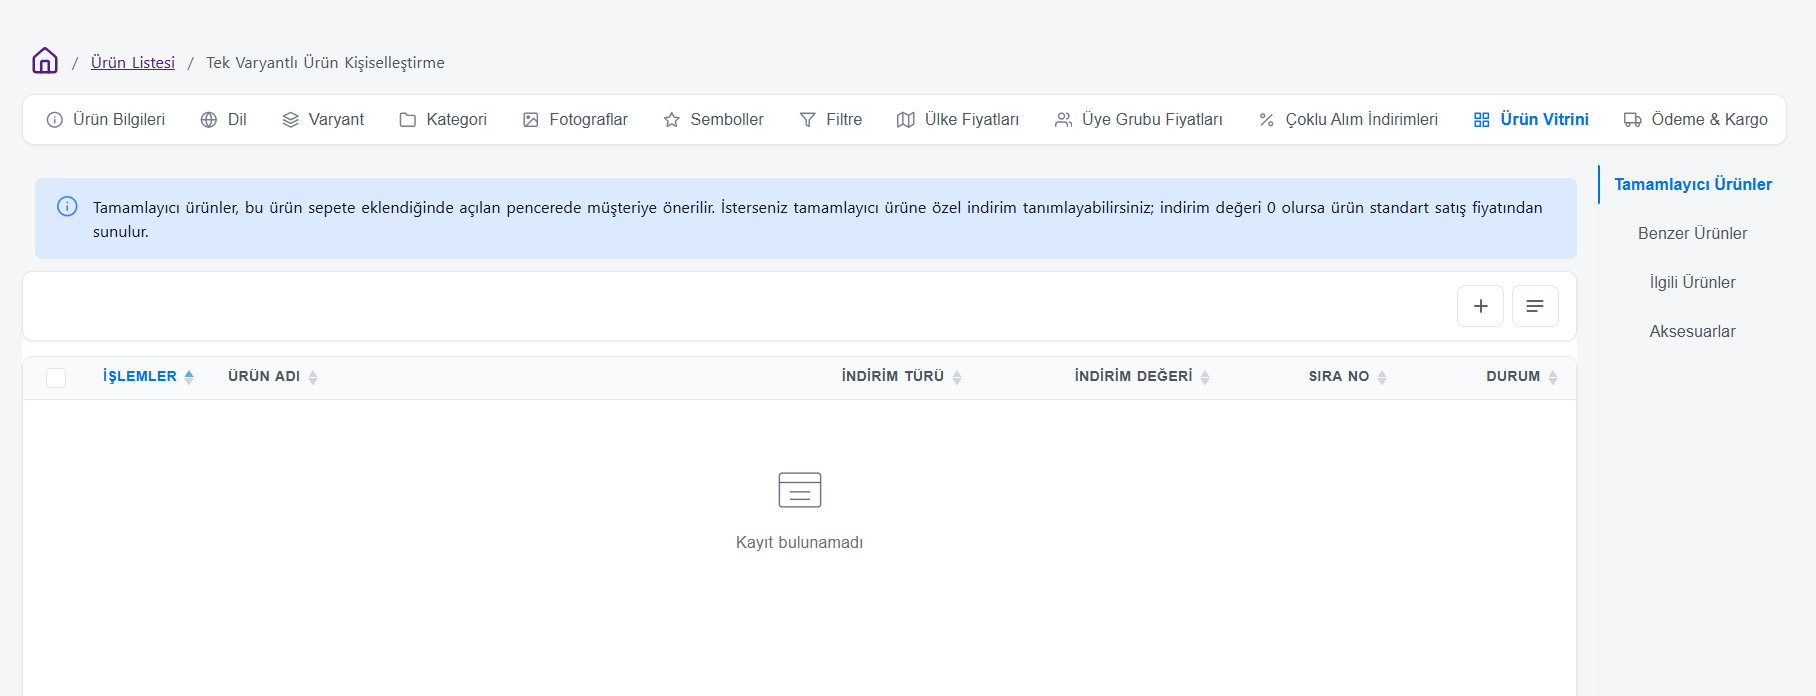1816x696 pixels.
Task: Sort table by İndirim Türü column
Action: (902, 377)
